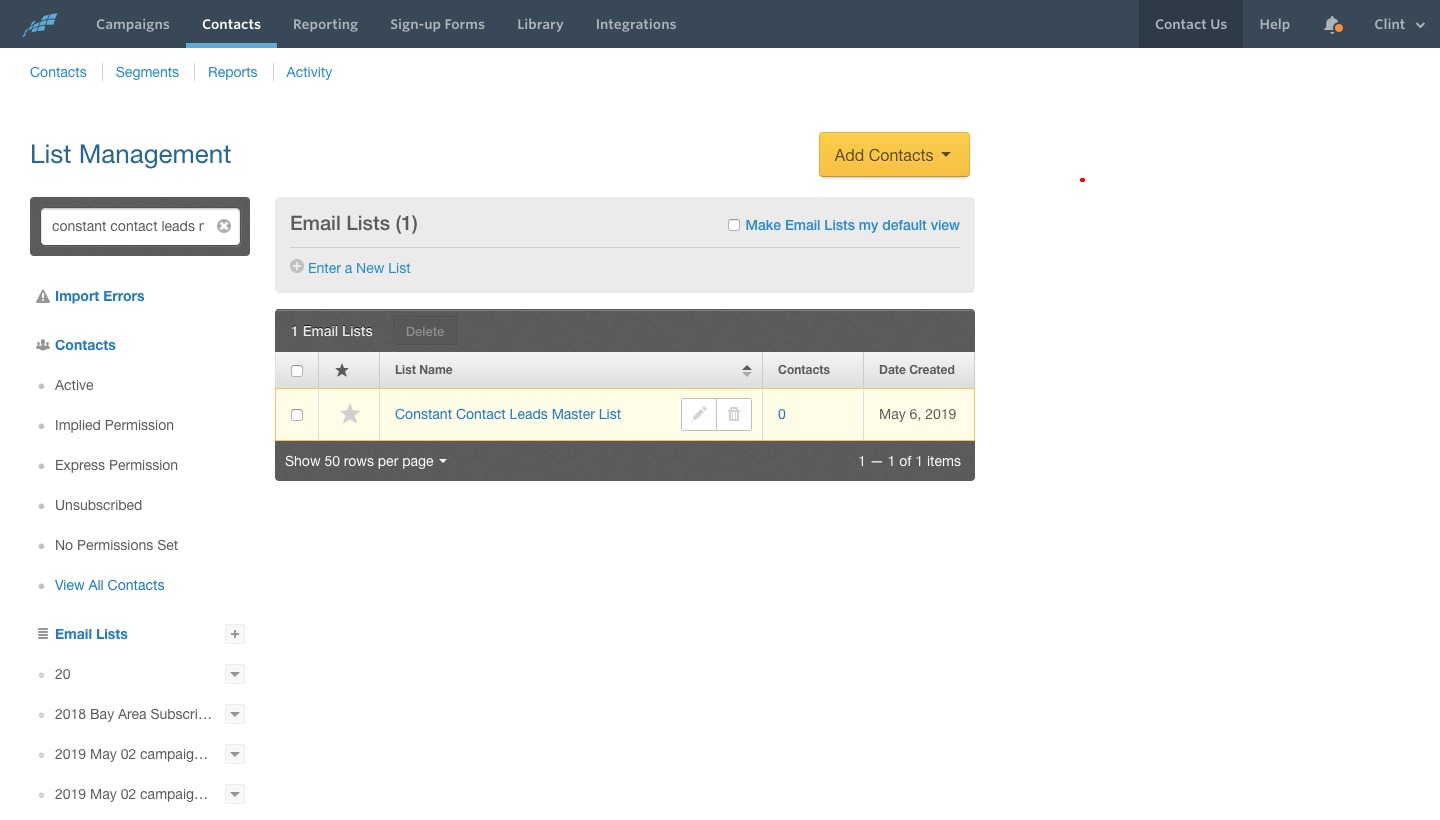This screenshot has width=1440, height=820.
Task: Click the View All Contacts link
Action: tap(110, 585)
